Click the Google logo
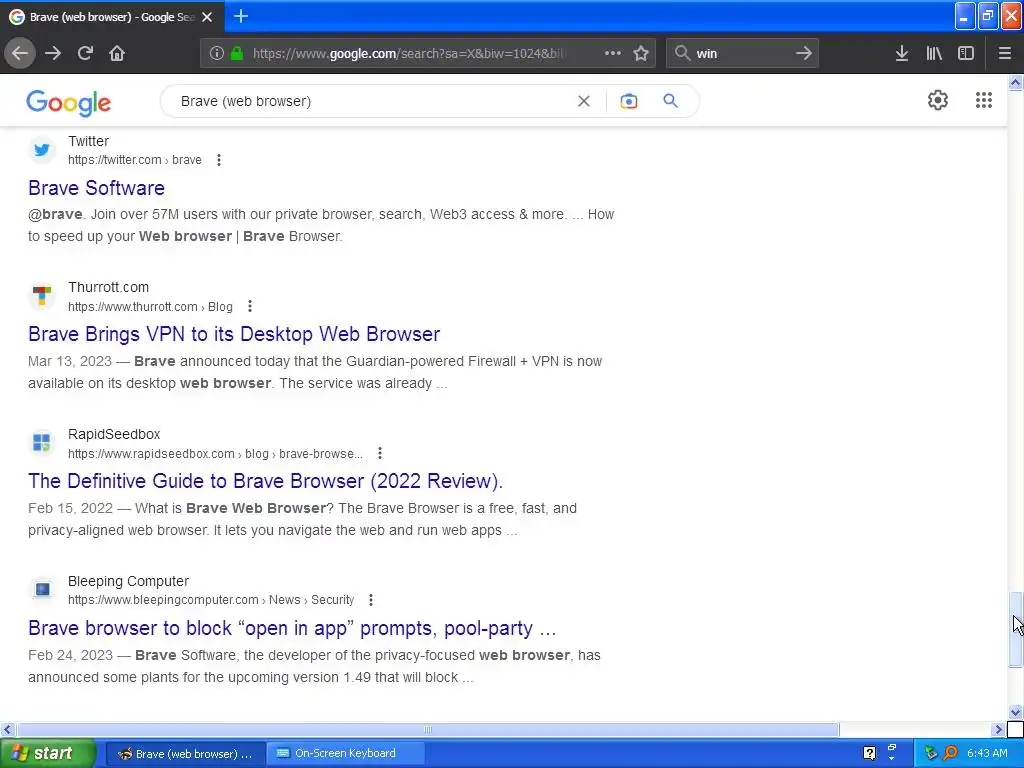Image resolution: width=1024 pixels, height=768 pixels. click(69, 103)
